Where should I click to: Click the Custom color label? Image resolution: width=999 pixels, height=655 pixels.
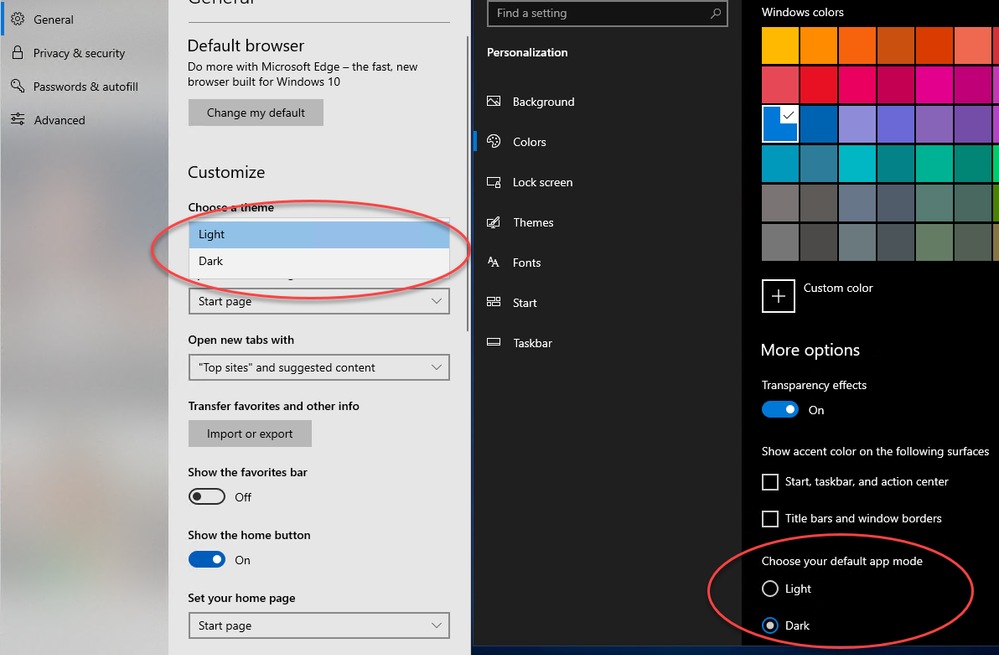pos(838,288)
